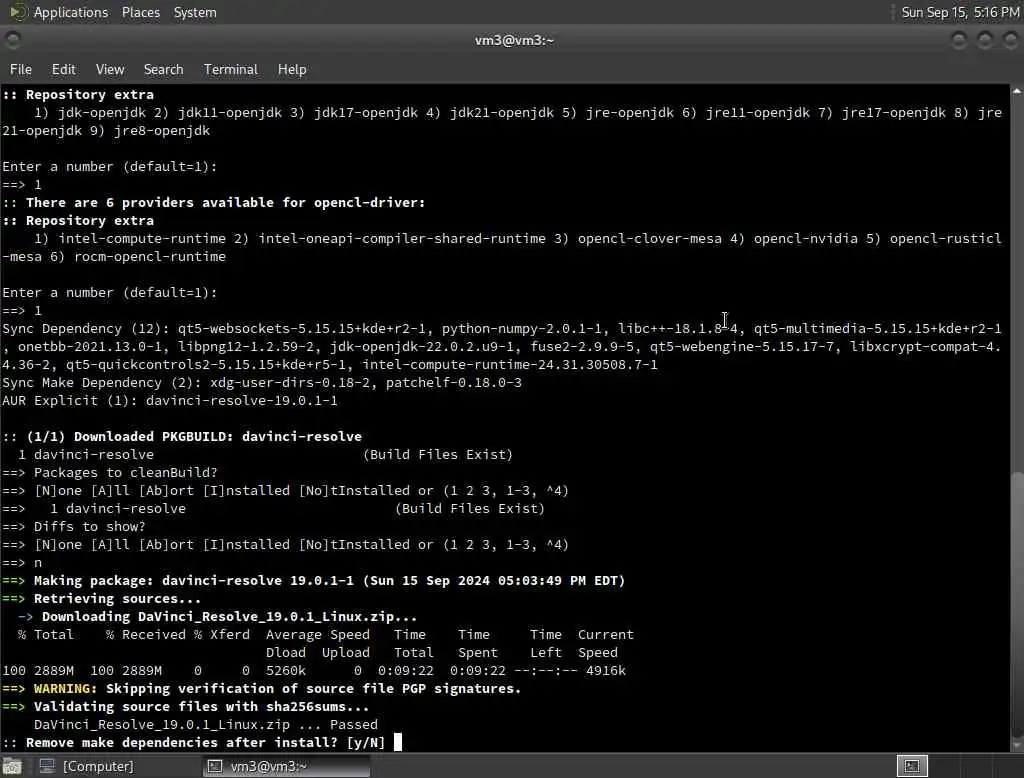Click the MATE logo icon in the top panel
Screen dimensions: 1024x778
tap(18, 12)
